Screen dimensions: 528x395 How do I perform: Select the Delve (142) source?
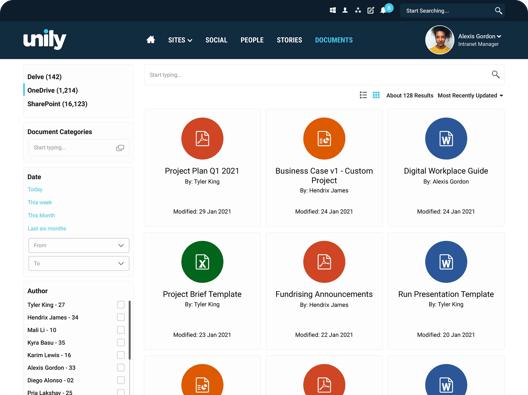[44, 77]
